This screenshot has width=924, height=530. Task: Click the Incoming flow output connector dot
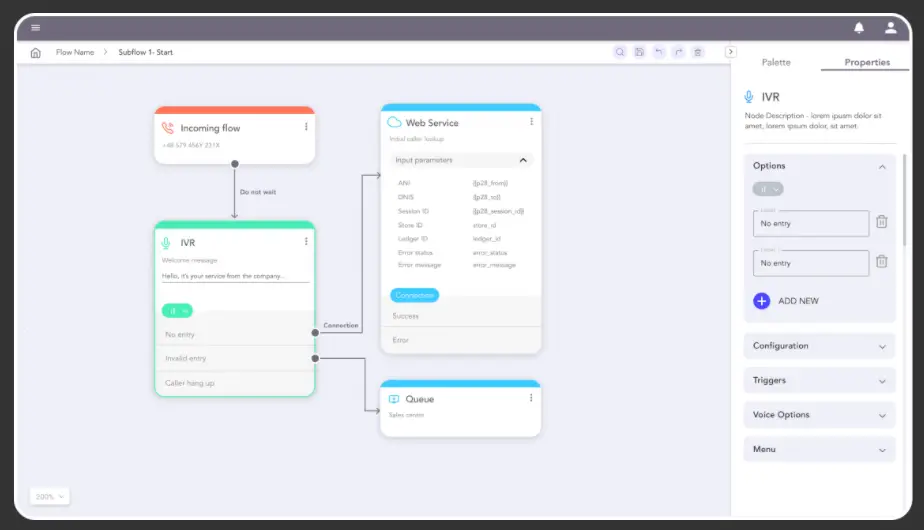click(x=235, y=164)
